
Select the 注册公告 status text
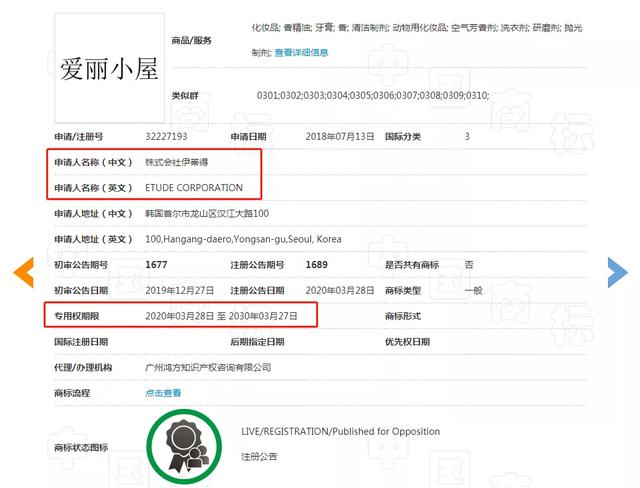coord(259,457)
